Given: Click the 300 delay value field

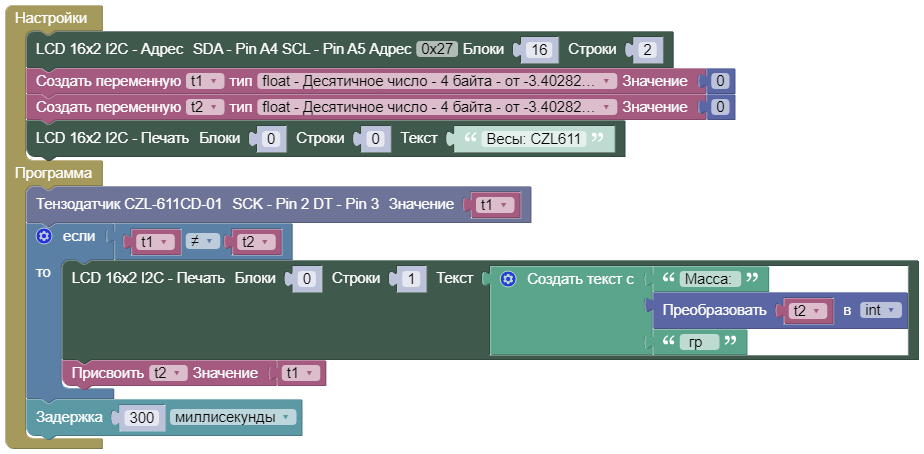Looking at the screenshot, I should coord(144,418).
